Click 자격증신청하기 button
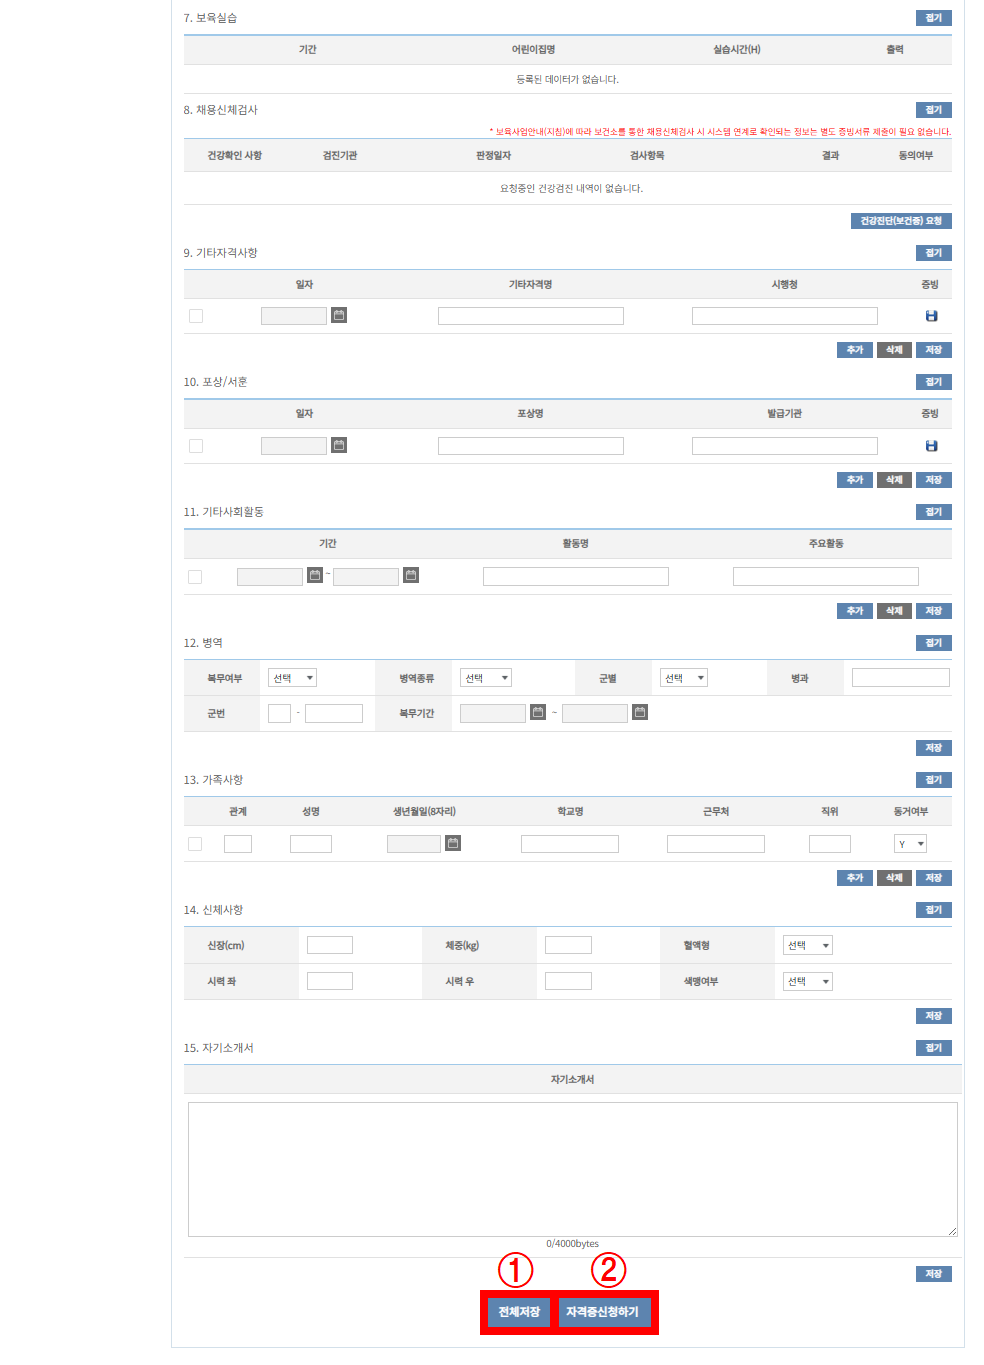The image size is (984, 1365). tap(603, 1312)
